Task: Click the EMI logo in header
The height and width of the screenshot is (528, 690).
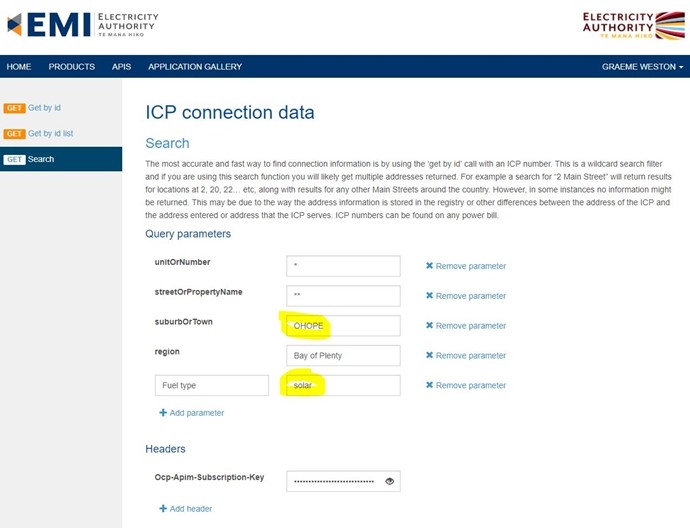Action: click(83, 25)
